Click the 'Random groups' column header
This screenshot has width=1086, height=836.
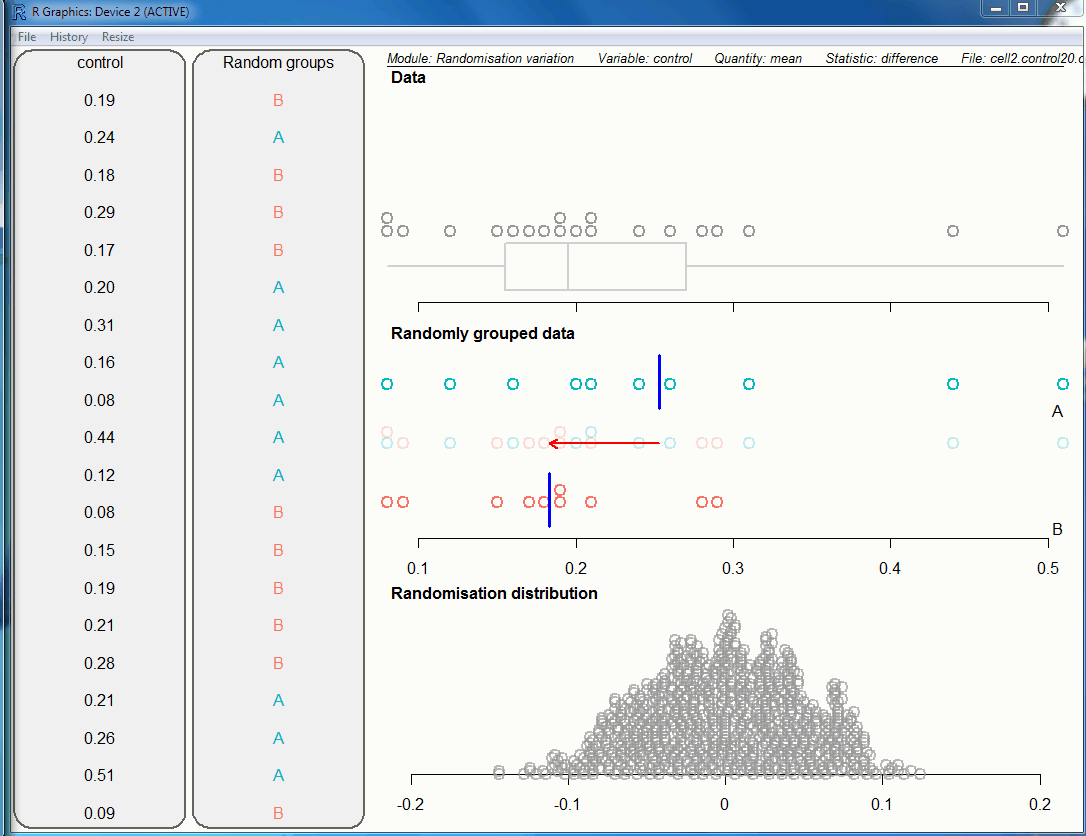pos(278,62)
